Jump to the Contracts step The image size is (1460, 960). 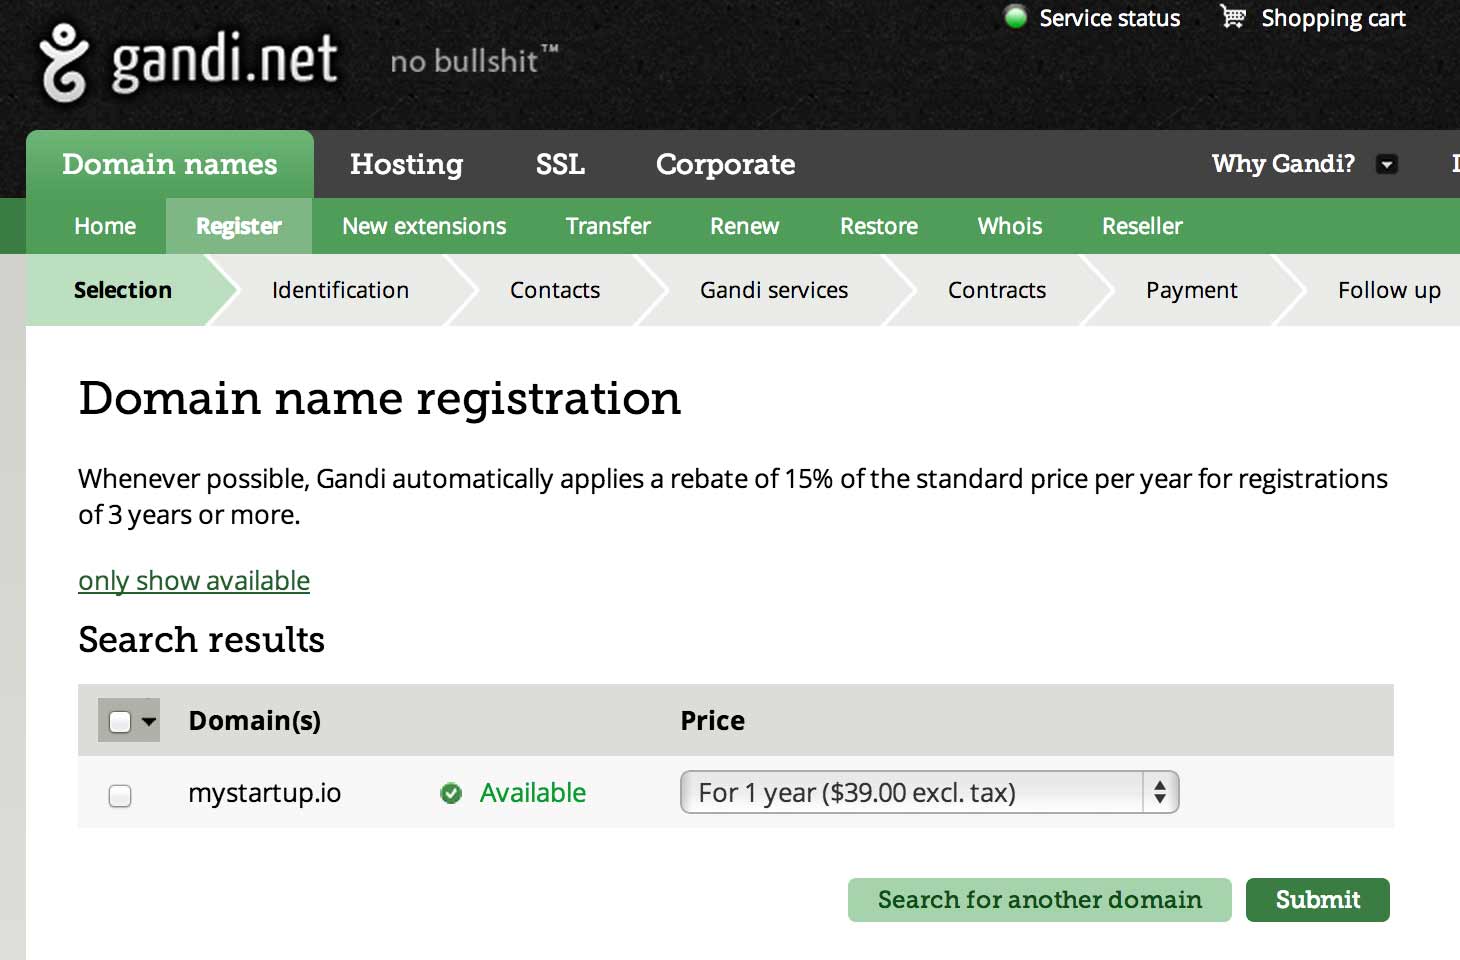[x=997, y=290]
